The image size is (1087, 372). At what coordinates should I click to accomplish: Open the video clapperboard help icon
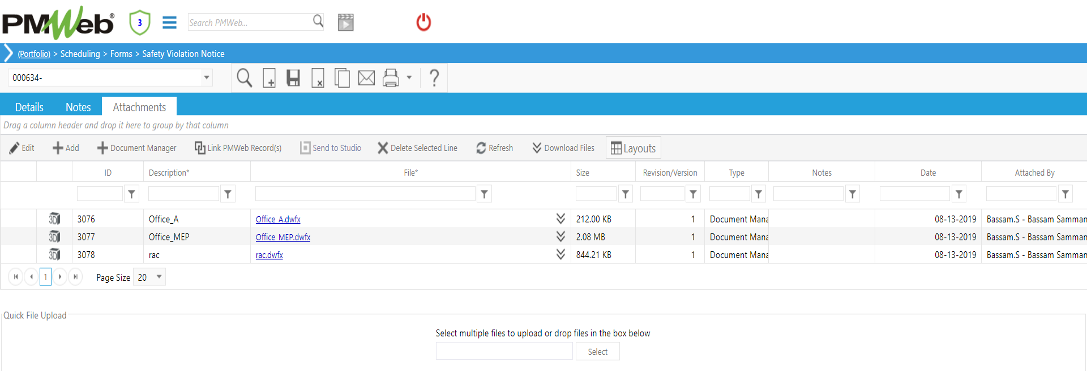[345, 22]
